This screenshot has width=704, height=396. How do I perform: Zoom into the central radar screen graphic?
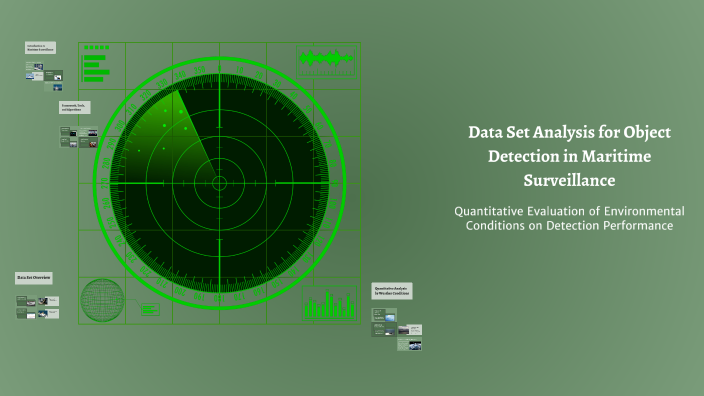tap(220, 183)
